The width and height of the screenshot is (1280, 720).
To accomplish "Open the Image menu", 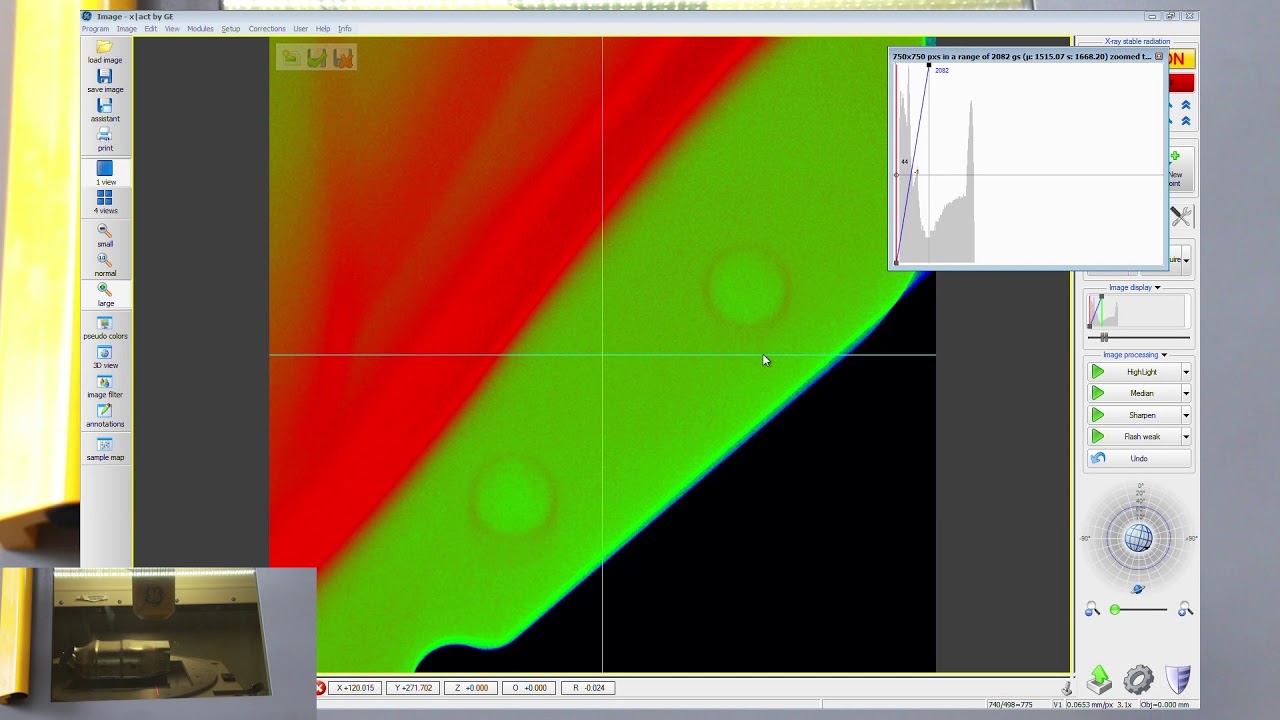I will click(126, 29).
